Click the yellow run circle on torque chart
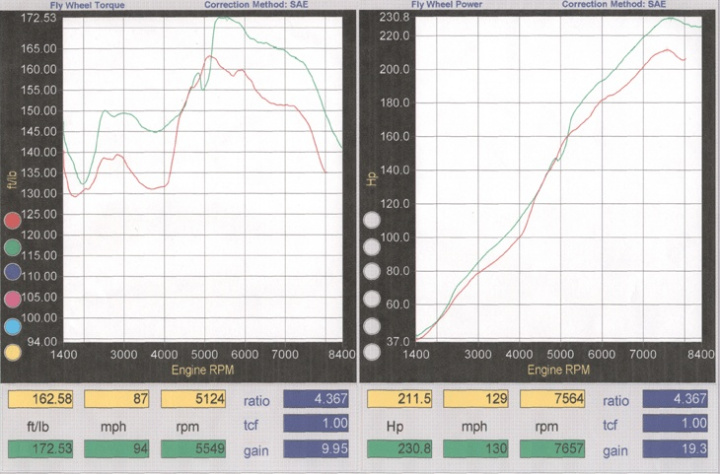 [13, 351]
